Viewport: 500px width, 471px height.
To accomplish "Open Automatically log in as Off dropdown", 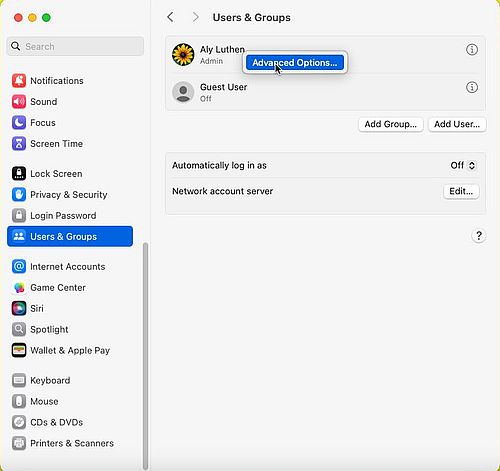I will pyautogui.click(x=463, y=165).
